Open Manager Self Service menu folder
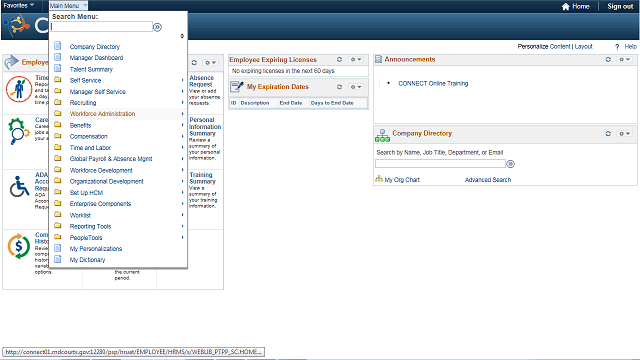The image size is (640, 360). pyautogui.click(x=98, y=92)
